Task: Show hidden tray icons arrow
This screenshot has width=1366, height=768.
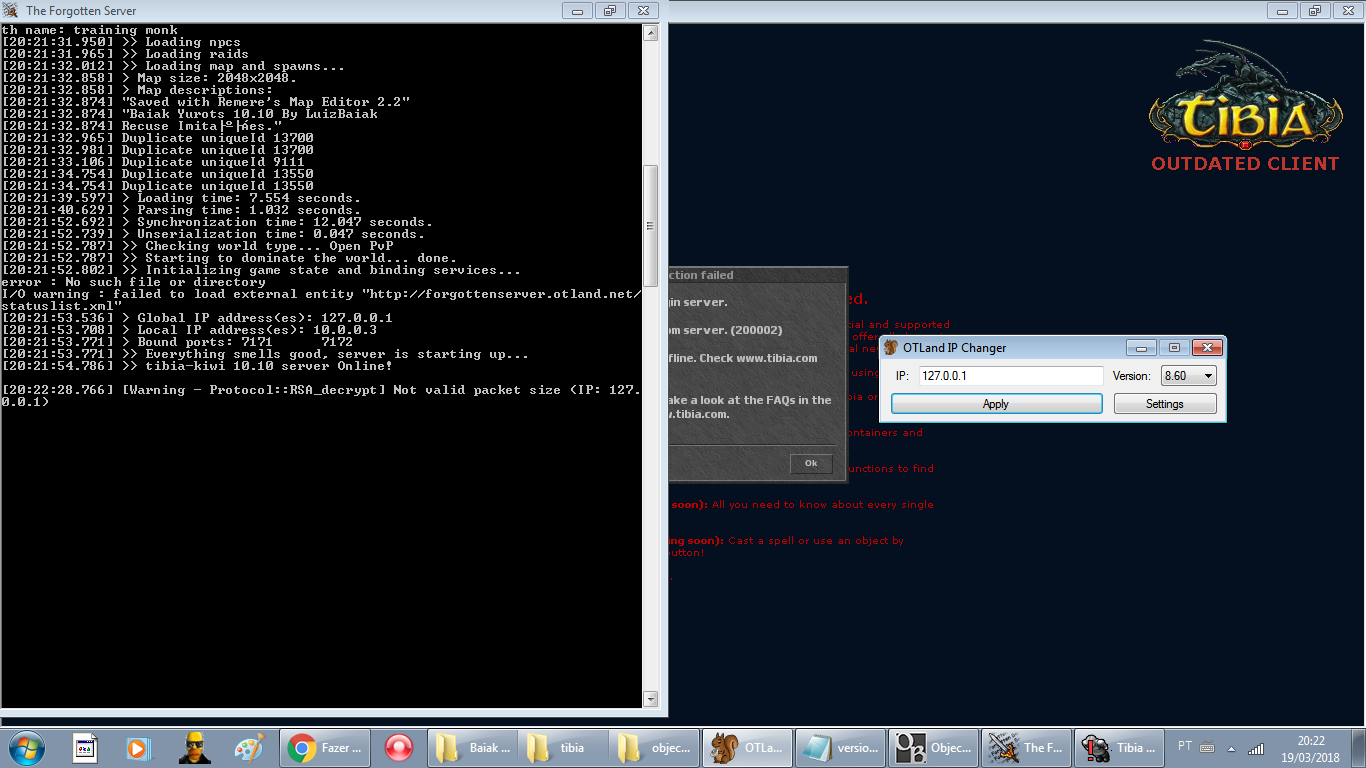Action: click(x=1230, y=748)
